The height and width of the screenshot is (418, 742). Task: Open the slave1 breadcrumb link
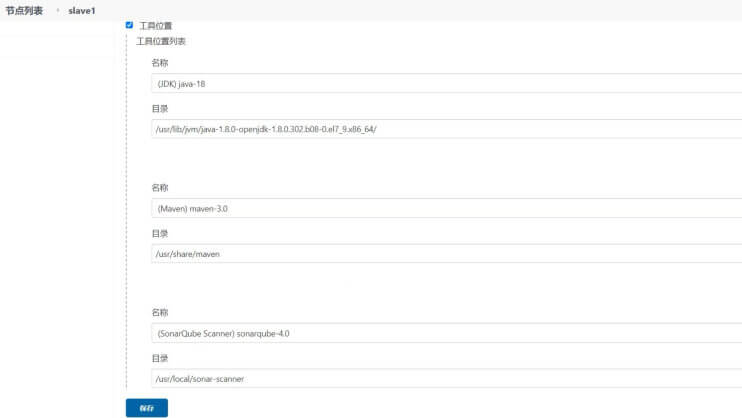[81, 10]
